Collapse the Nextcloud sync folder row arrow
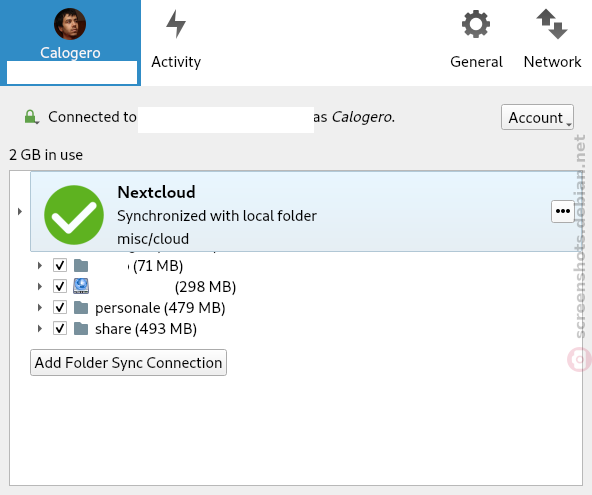The width and height of the screenshot is (592, 495). 20,211
